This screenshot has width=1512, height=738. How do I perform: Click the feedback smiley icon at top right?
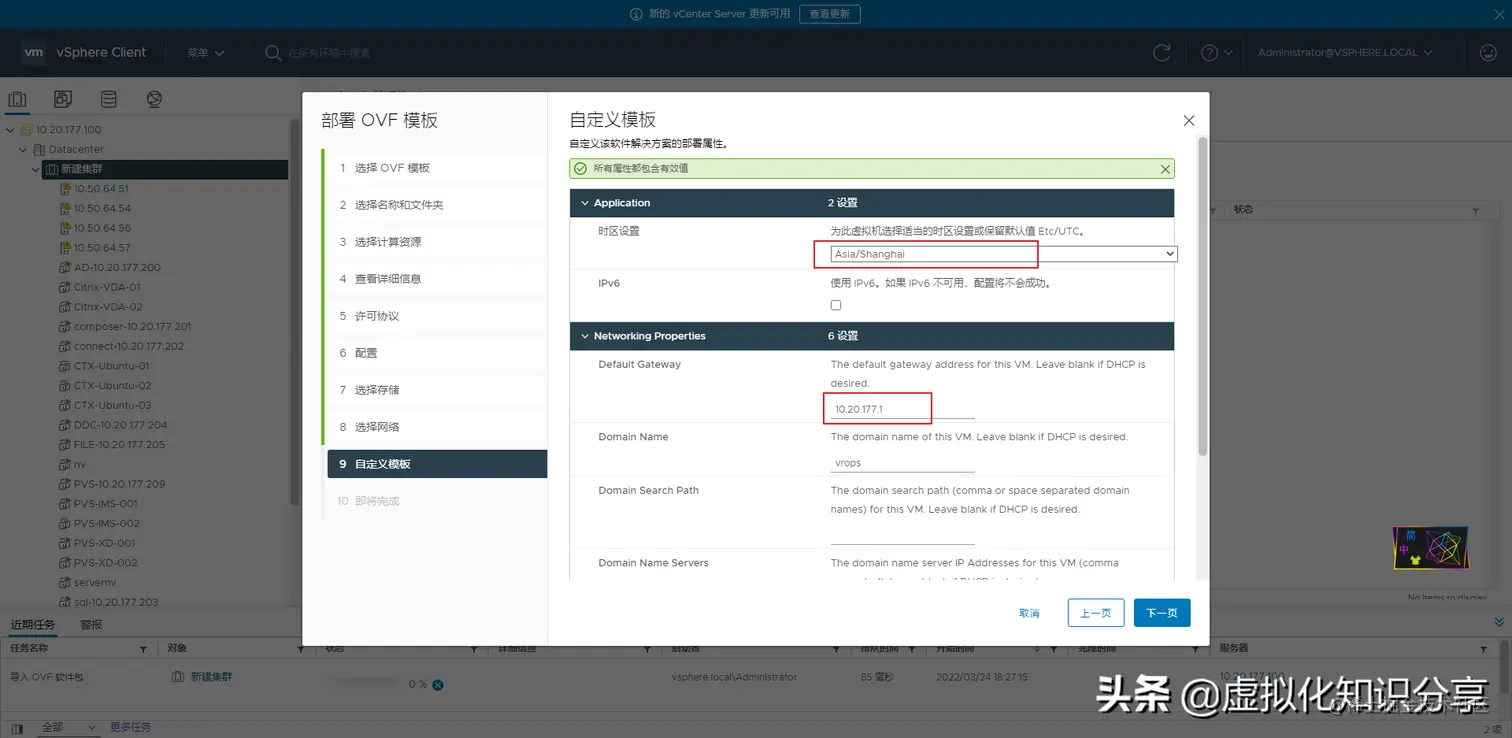tap(1488, 52)
